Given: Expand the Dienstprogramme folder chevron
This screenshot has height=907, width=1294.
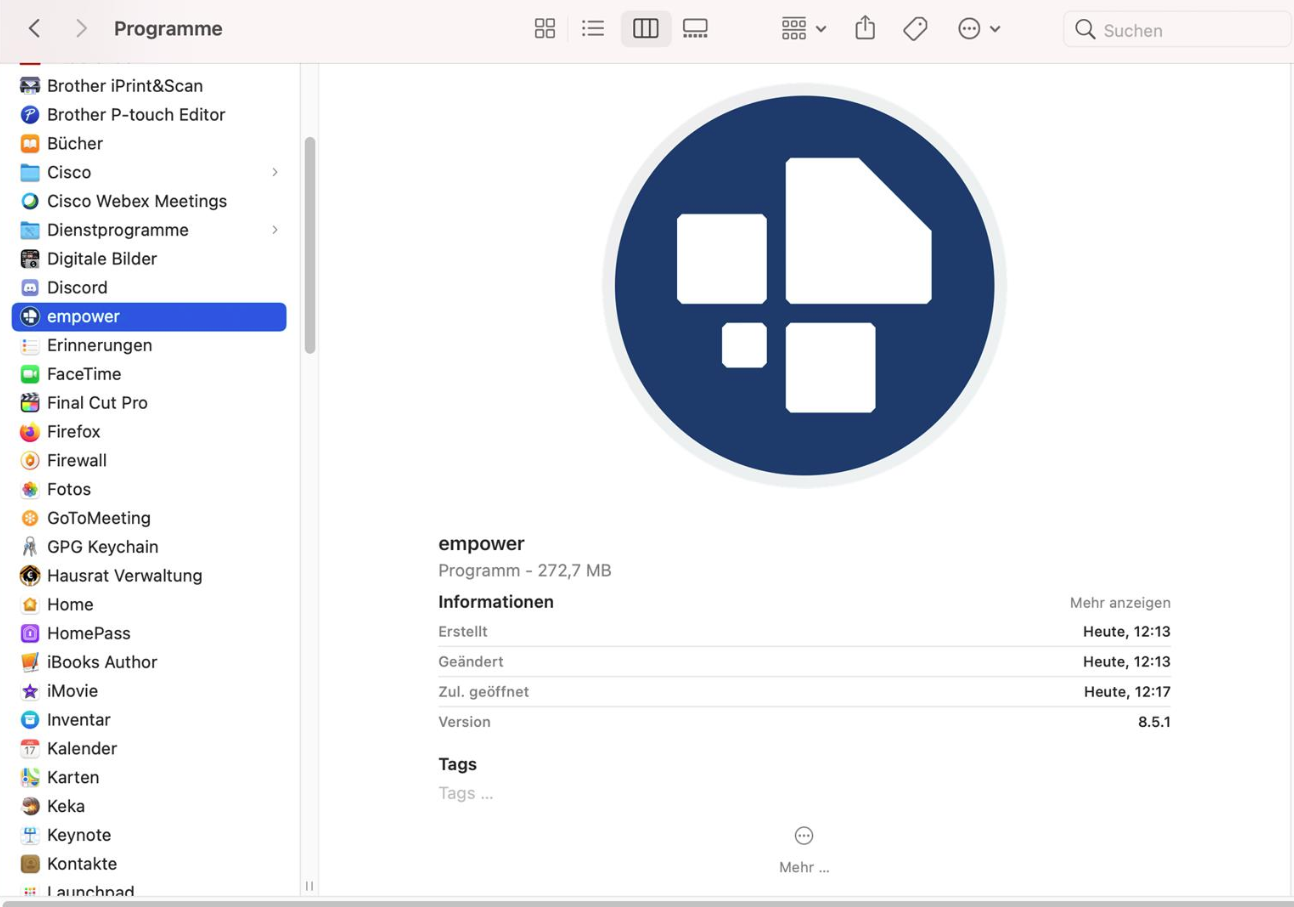Looking at the screenshot, I should point(275,230).
